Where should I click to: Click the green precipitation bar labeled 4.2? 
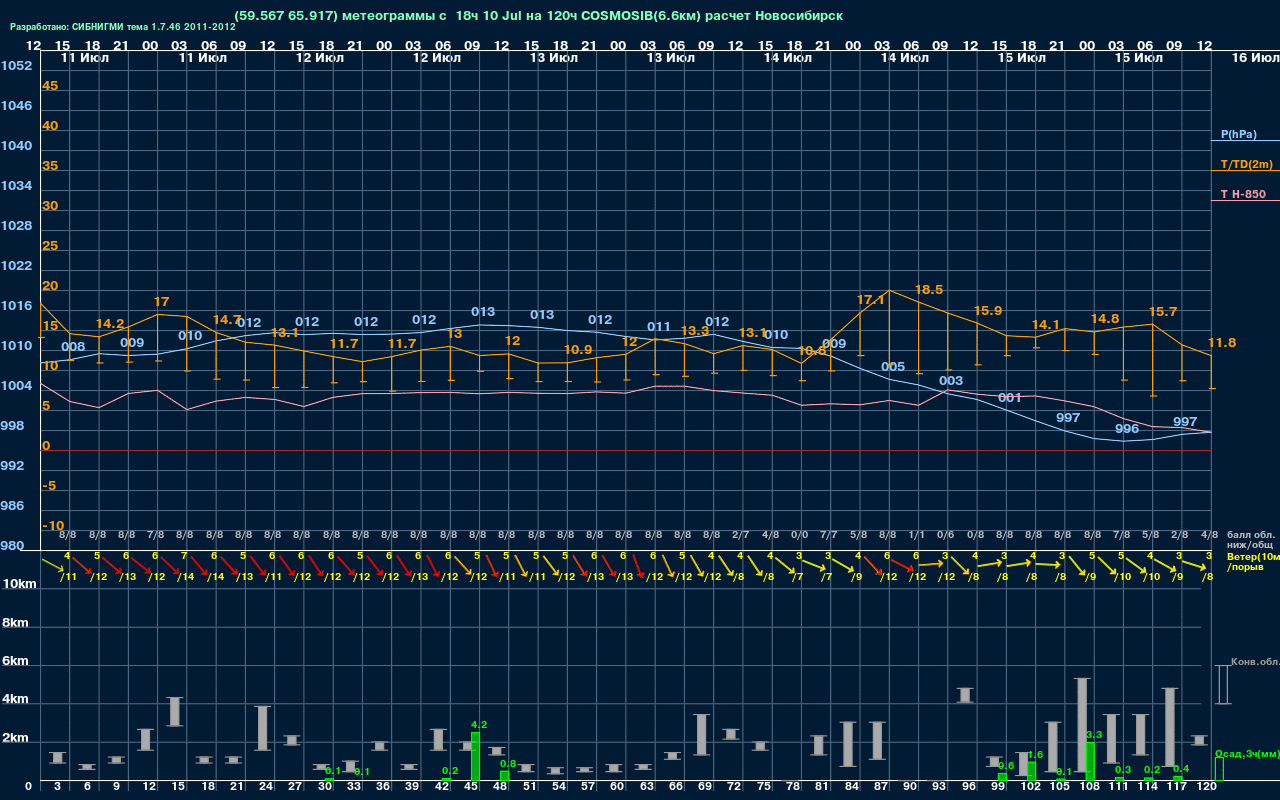click(x=475, y=756)
